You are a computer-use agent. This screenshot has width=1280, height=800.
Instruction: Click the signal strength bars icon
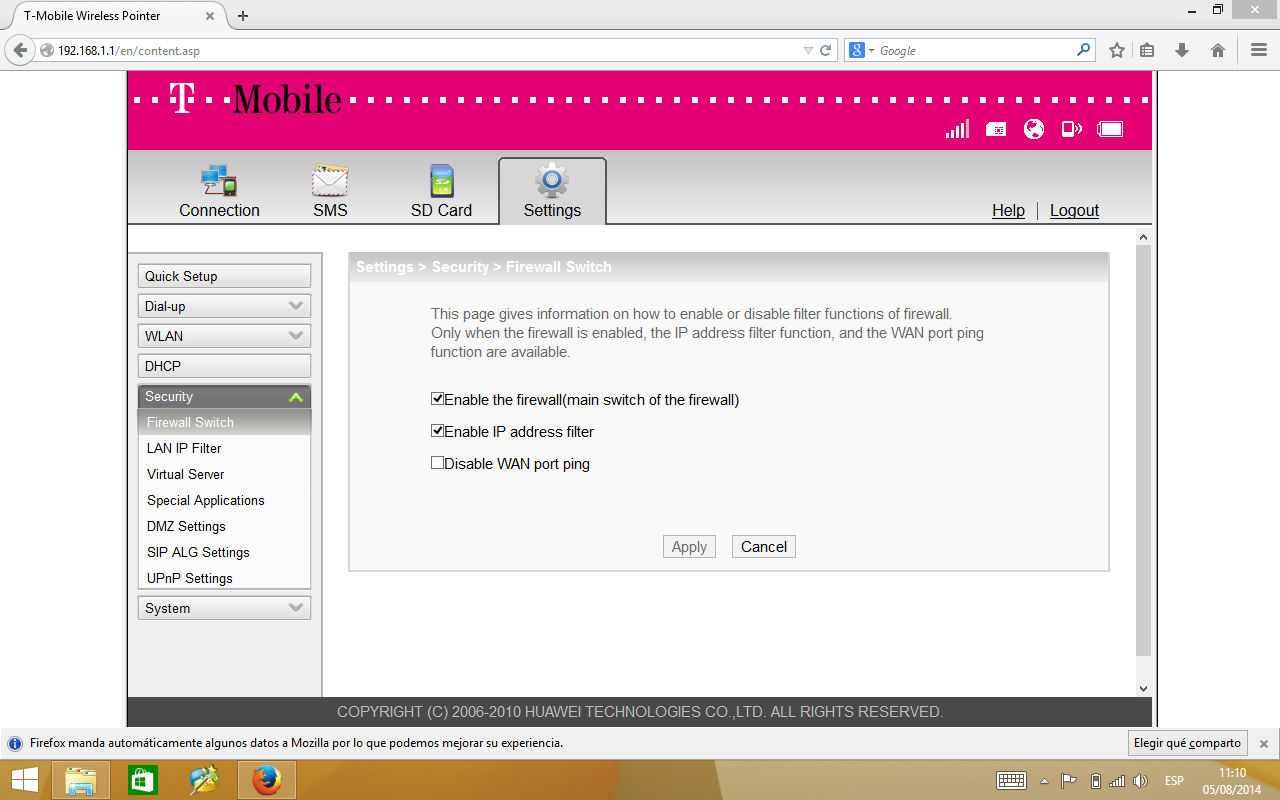click(x=957, y=129)
